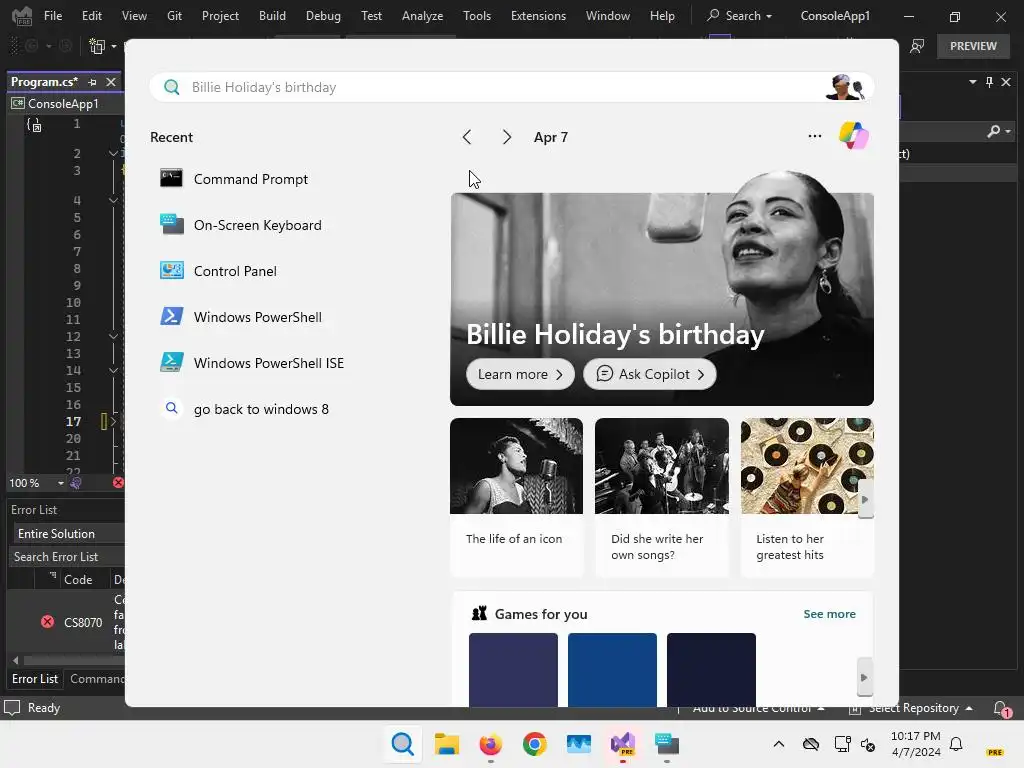Sort Error List by Code column

[x=78, y=580]
